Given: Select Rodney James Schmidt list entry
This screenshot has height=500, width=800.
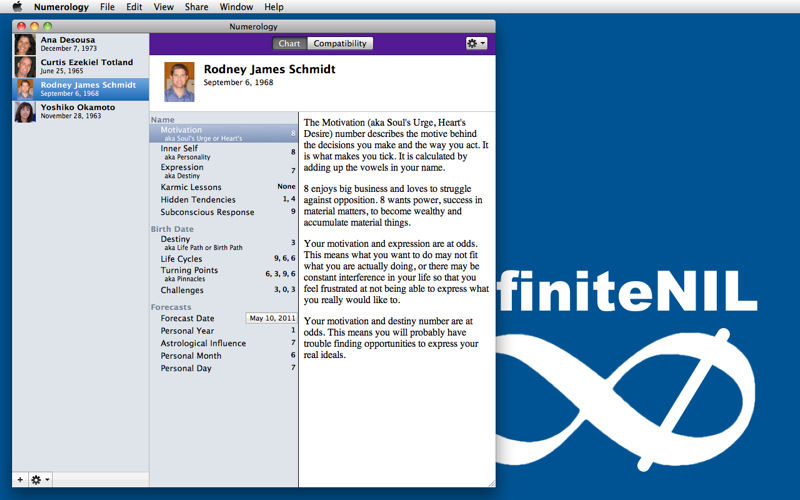Looking at the screenshot, I should pos(81,89).
